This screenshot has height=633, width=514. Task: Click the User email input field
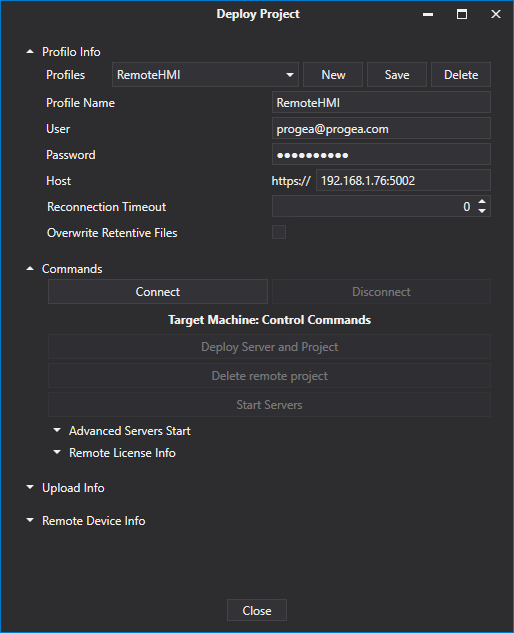[x=381, y=129]
